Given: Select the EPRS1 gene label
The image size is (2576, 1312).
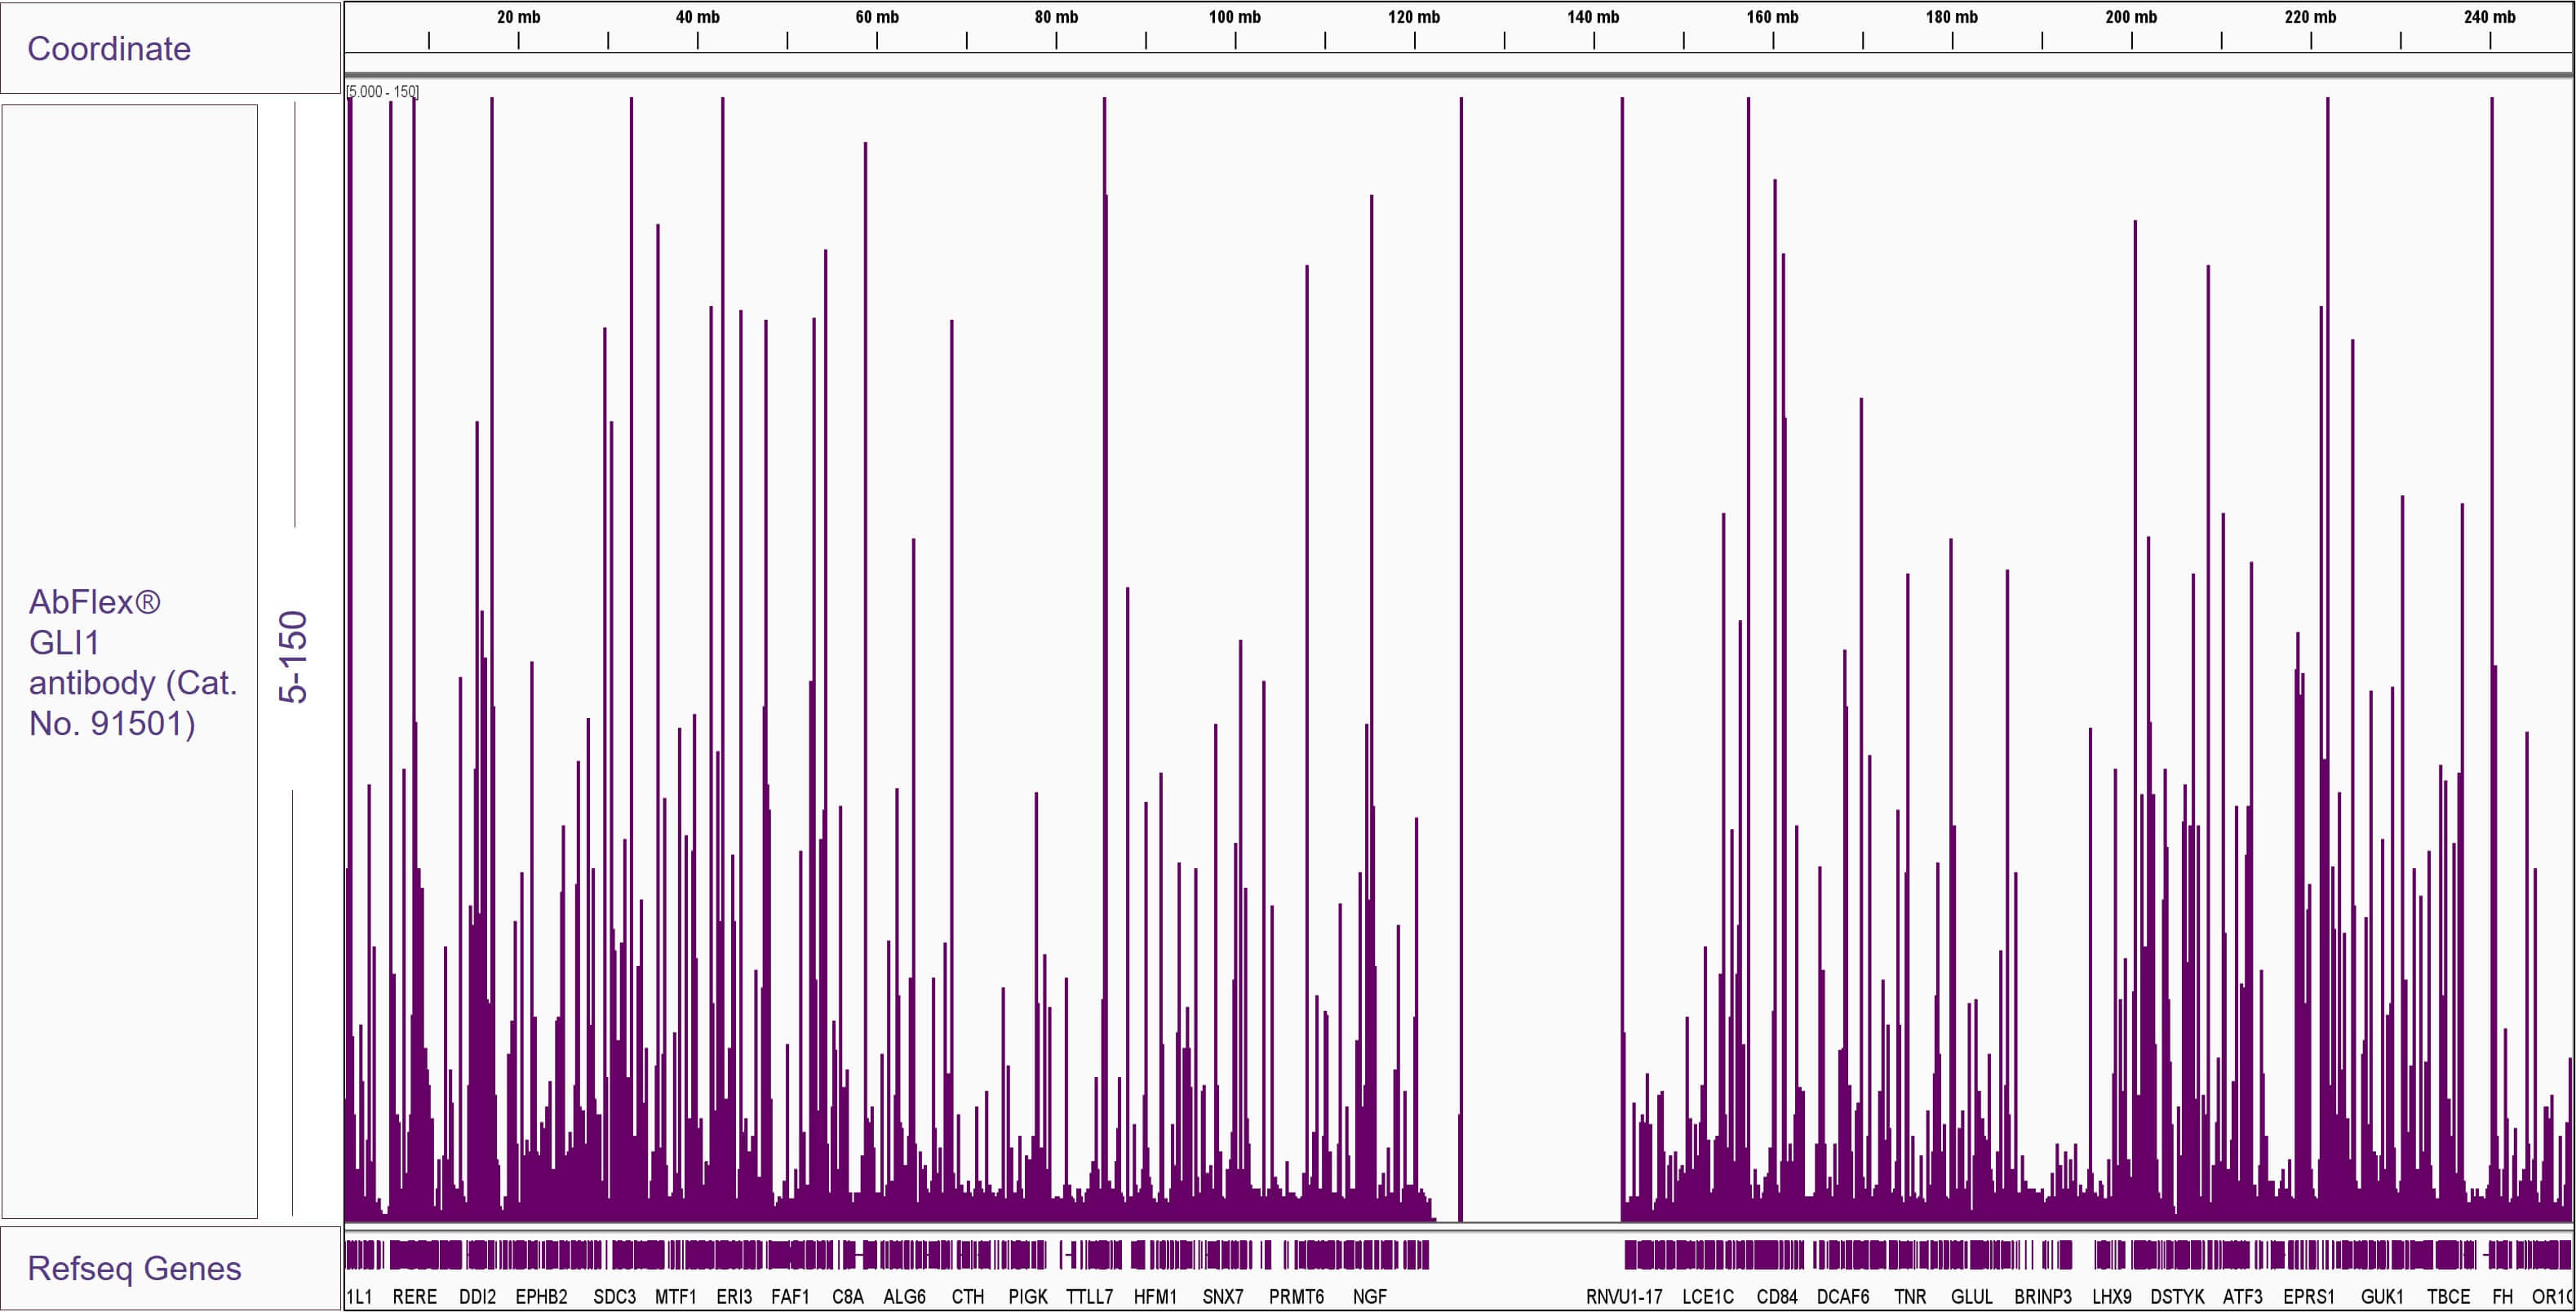Looking at the screenshot, I should pos(2309,1296).
